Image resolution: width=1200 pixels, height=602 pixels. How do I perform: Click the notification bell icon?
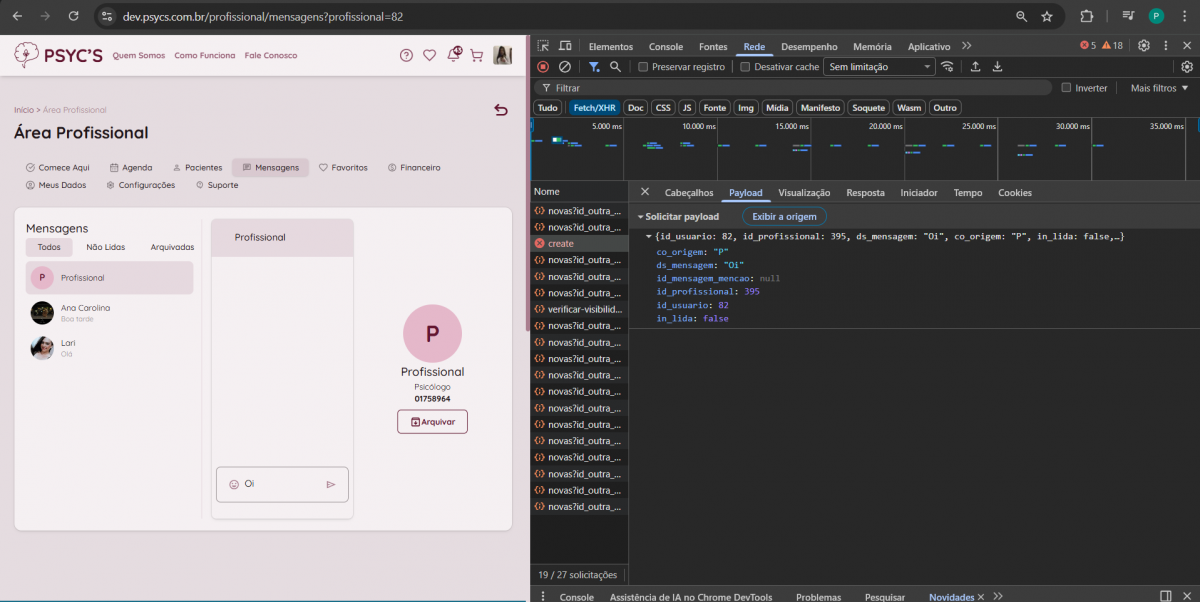454,54
